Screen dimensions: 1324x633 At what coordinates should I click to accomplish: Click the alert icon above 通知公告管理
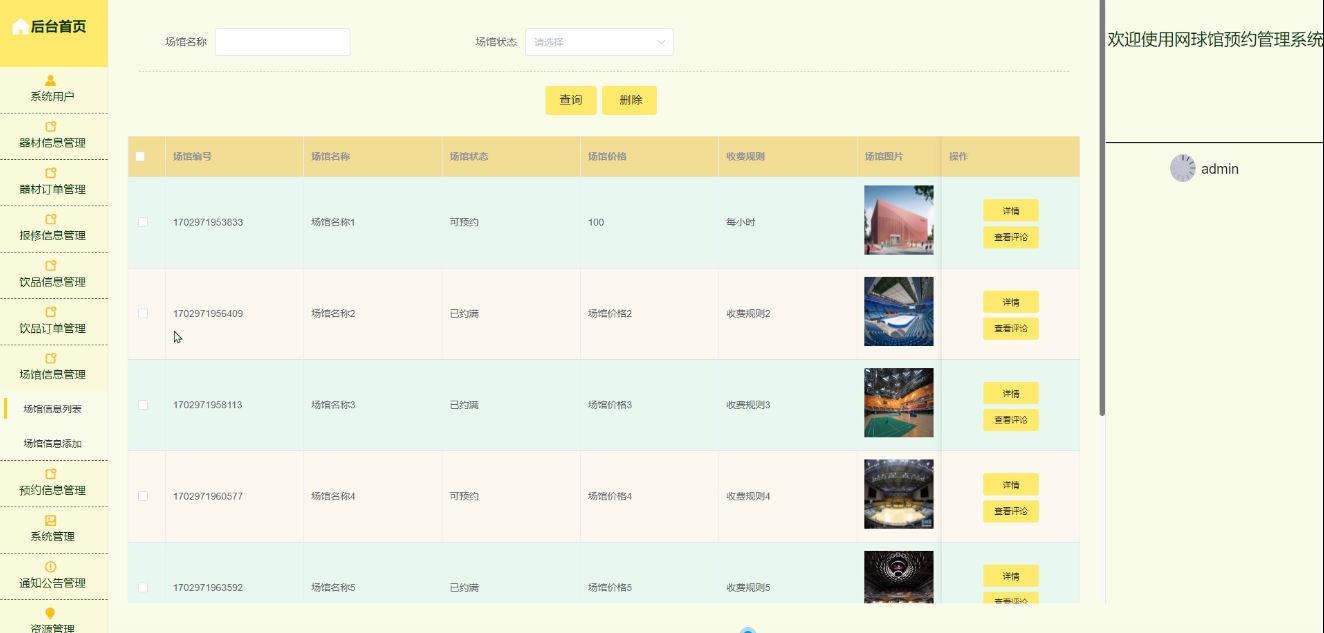click(x=51, y=567)
